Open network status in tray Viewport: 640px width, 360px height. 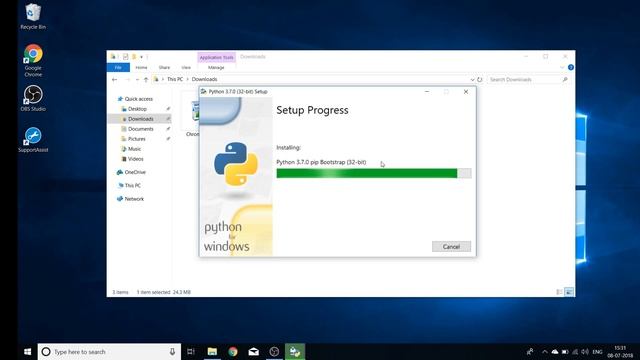point(575,351)
